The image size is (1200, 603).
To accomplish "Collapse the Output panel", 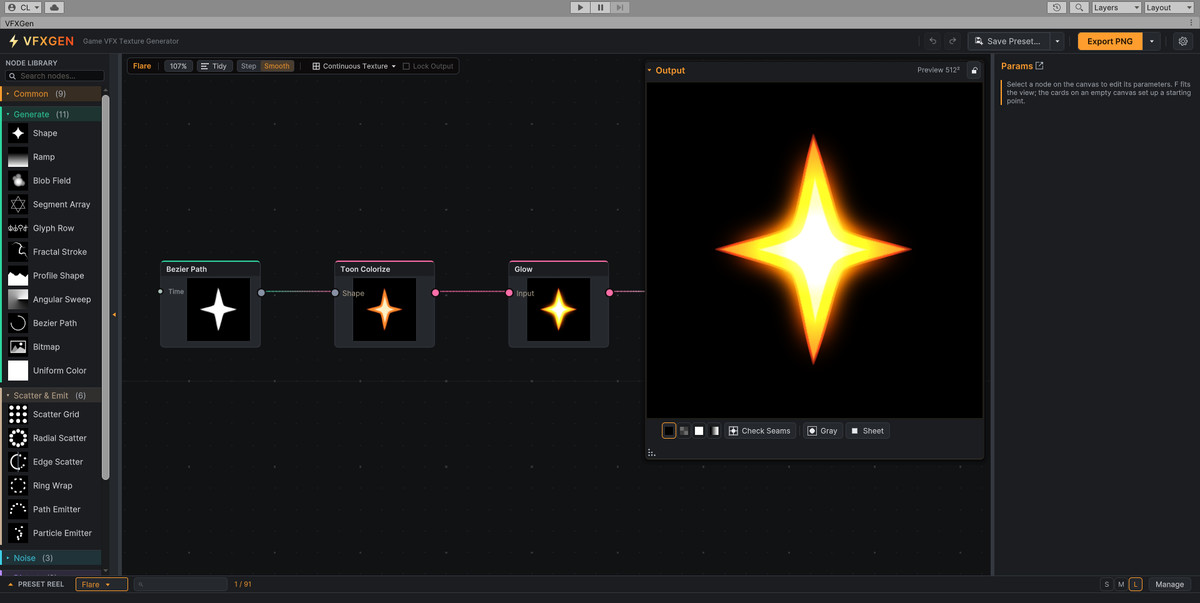I will coord(649,70).
